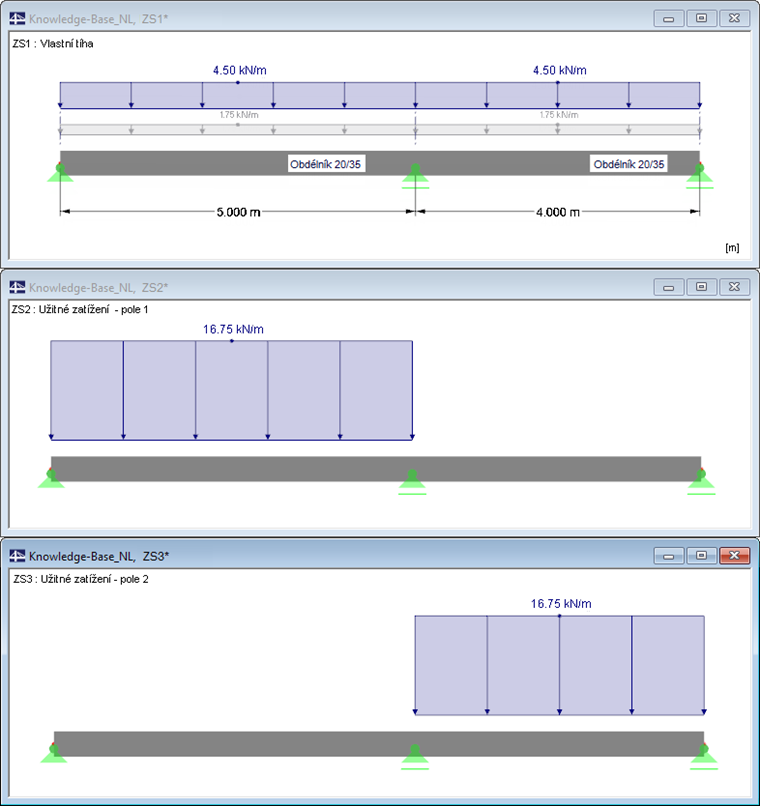
Task: Maximize the ZS3 window
Action: [701, 556]
